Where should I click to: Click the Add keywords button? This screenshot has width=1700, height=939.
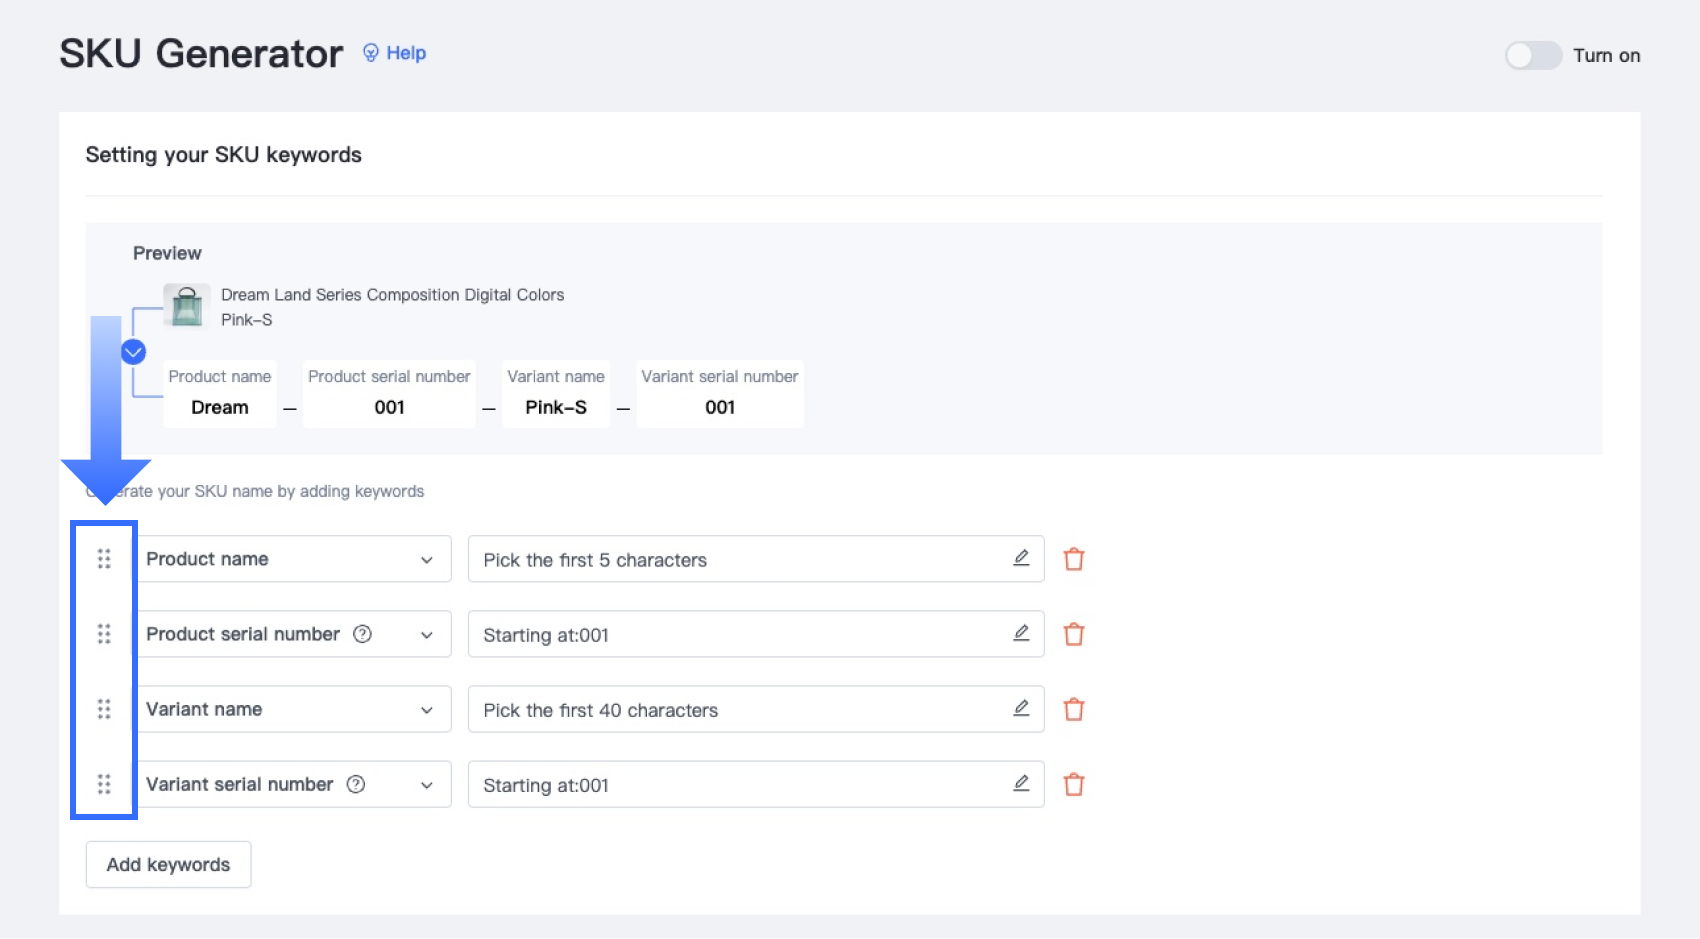click(x=168, y=864)
